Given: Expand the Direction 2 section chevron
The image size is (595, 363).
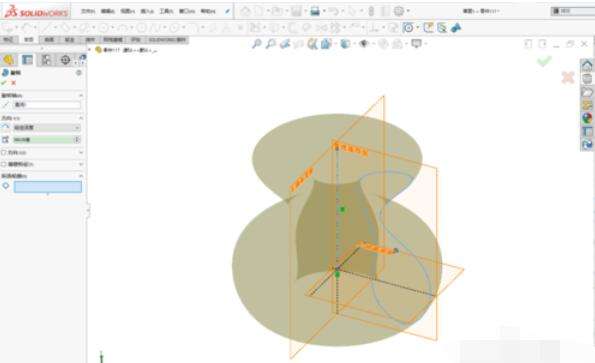Looking at the screenshot, I should coord(80,152).
